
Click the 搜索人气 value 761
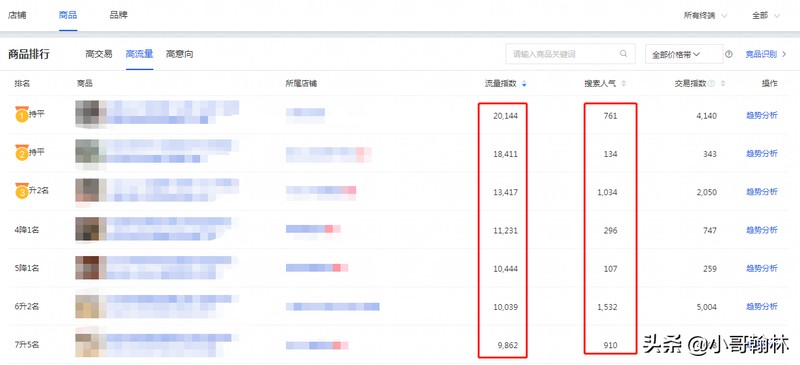tap(610, 116)
